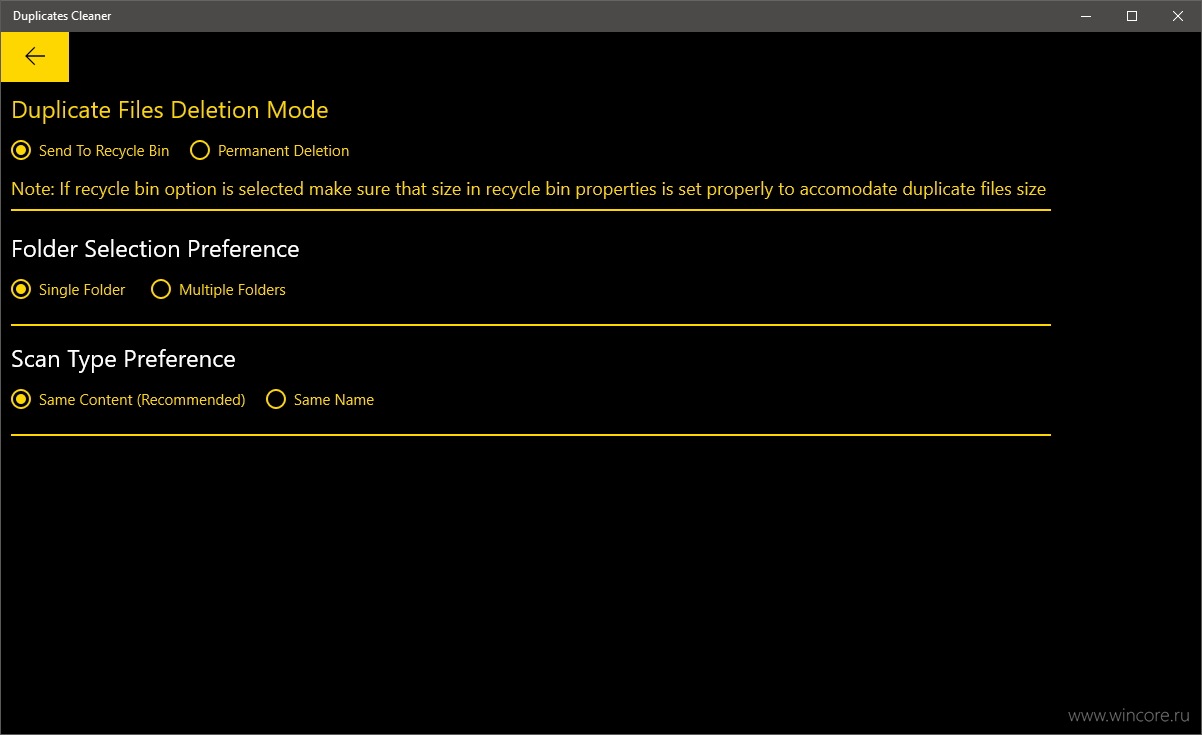Minimize the Duplicates Cleaner window
This screenshot has height=735, width=1202.
1086,16
